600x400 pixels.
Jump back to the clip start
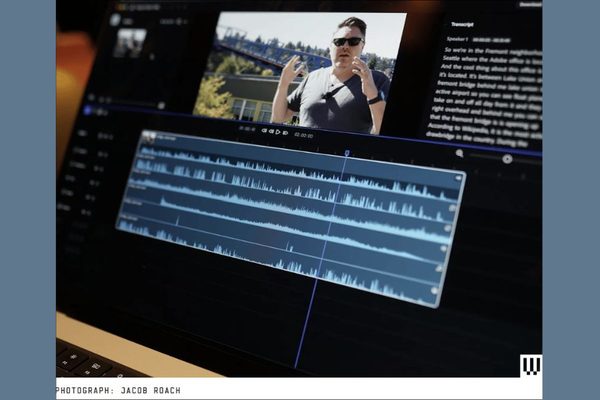[x=264, y=131]
